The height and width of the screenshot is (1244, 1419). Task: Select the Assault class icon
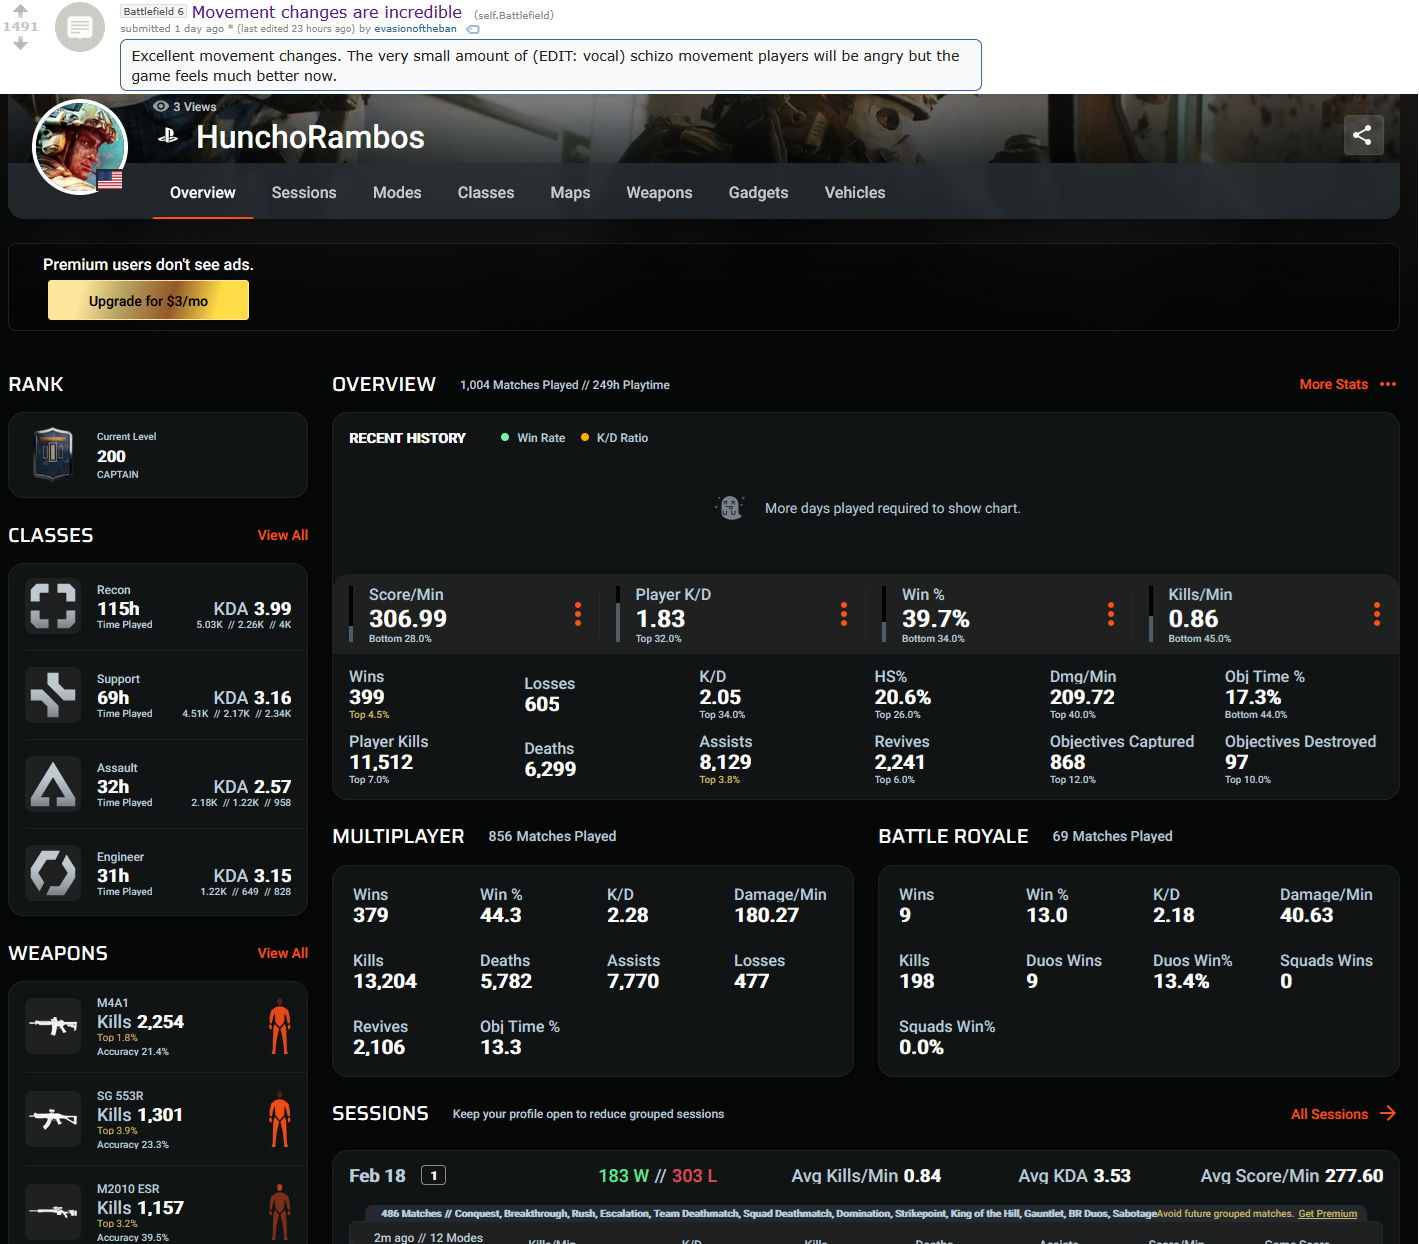[x=53, y=784]
